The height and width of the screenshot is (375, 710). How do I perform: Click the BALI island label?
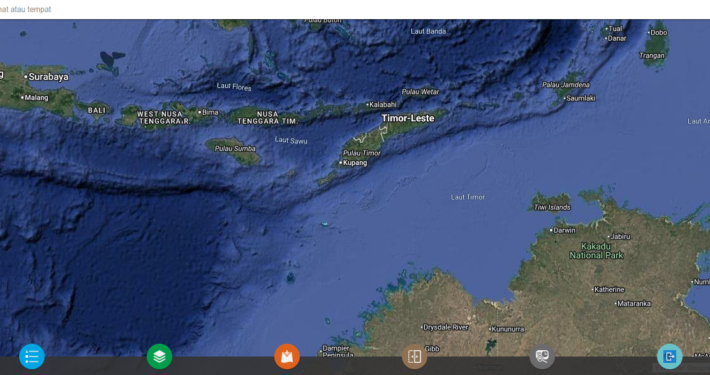pyautogui.click(x=97, y=110)
